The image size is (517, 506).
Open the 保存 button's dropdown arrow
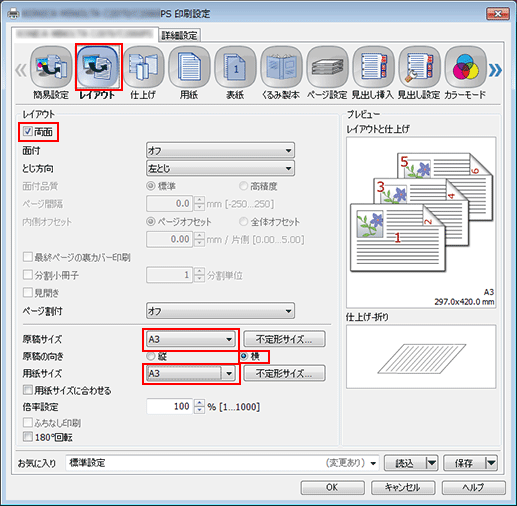pyautogui.click(x=491, y=463)
